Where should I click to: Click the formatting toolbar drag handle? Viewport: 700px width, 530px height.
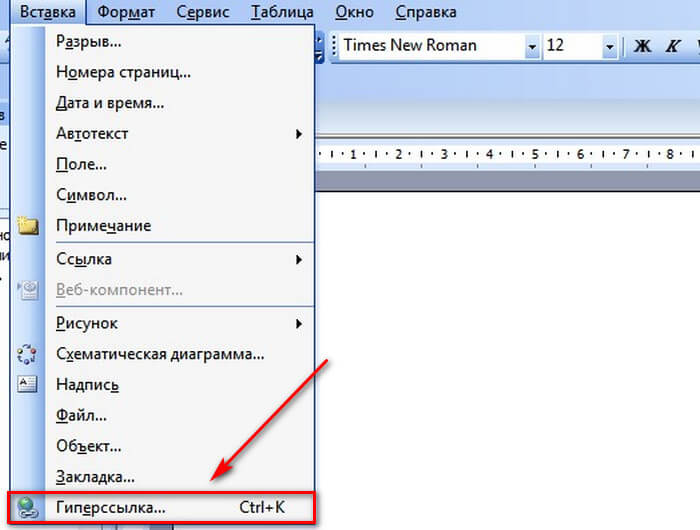334,46
